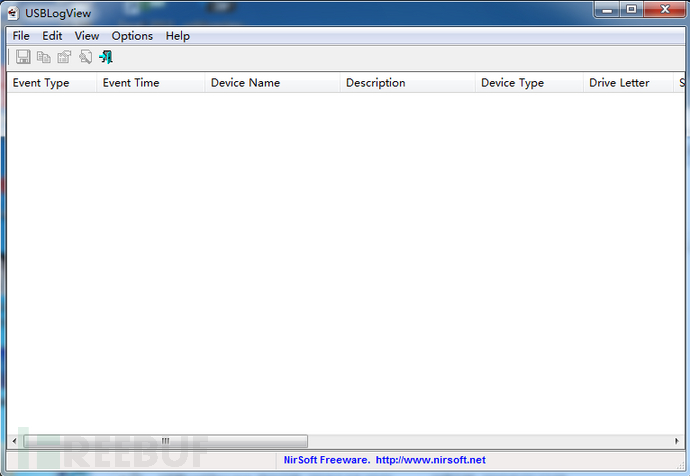Open the Help menu
The image size is (690, 476).
(x=177, y=36)
